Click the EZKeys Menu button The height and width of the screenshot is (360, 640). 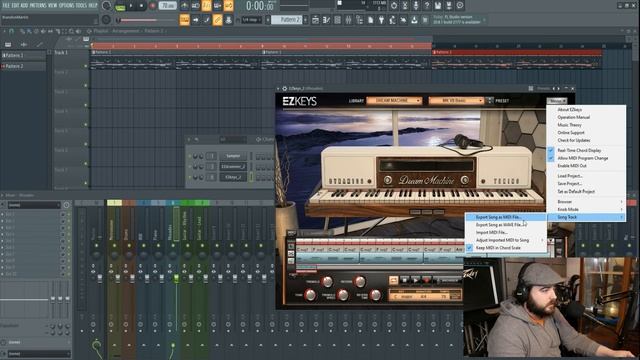(556, 101)
